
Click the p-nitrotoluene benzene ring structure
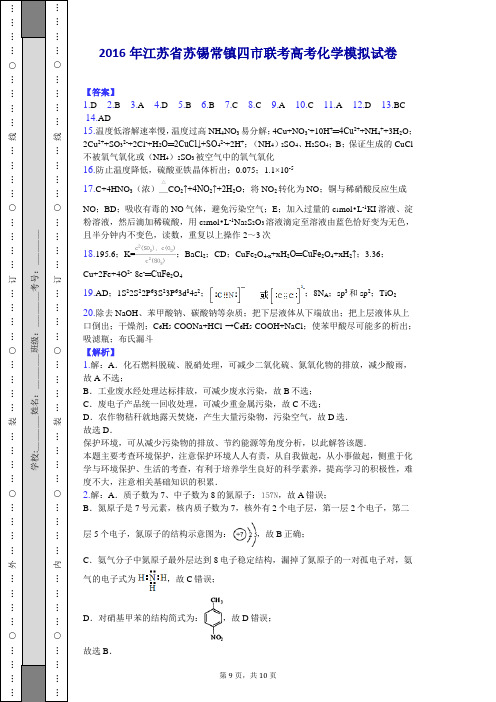point(214,619)
